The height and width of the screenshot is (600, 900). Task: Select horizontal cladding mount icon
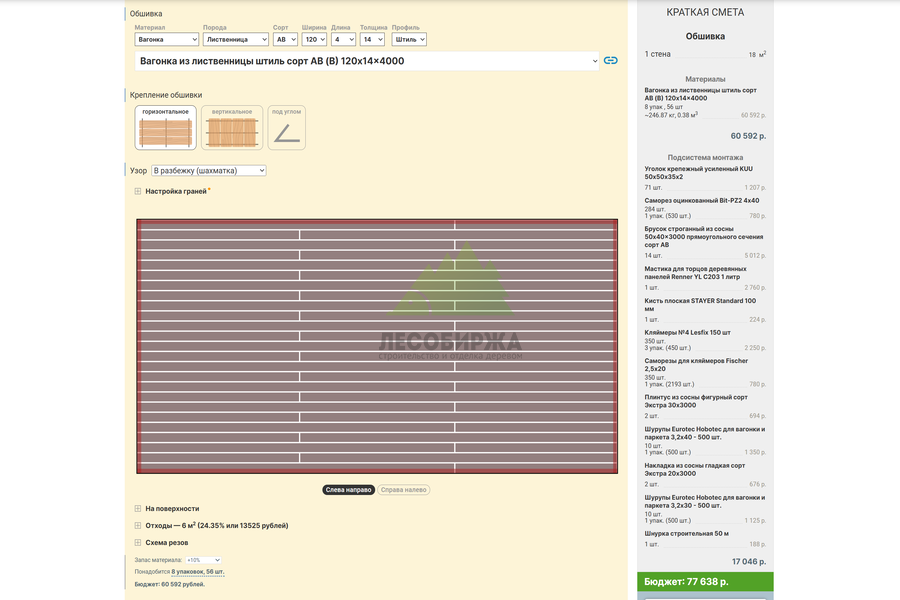coord(166,127)
